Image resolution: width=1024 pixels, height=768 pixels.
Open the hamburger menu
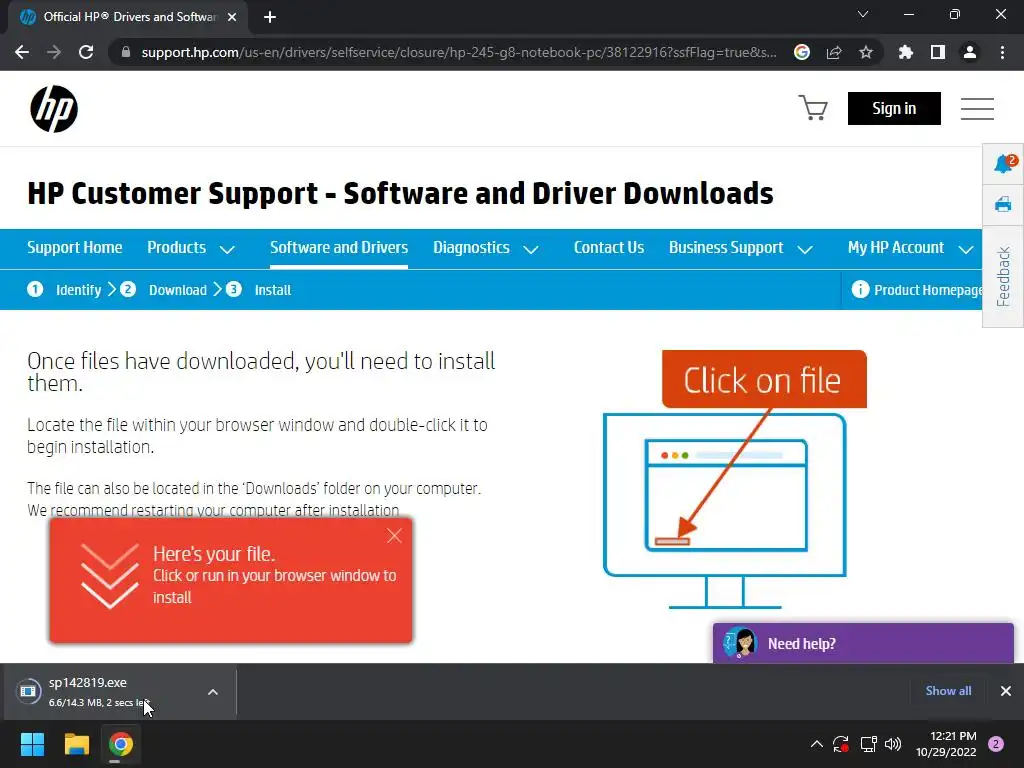coord(977,108)
